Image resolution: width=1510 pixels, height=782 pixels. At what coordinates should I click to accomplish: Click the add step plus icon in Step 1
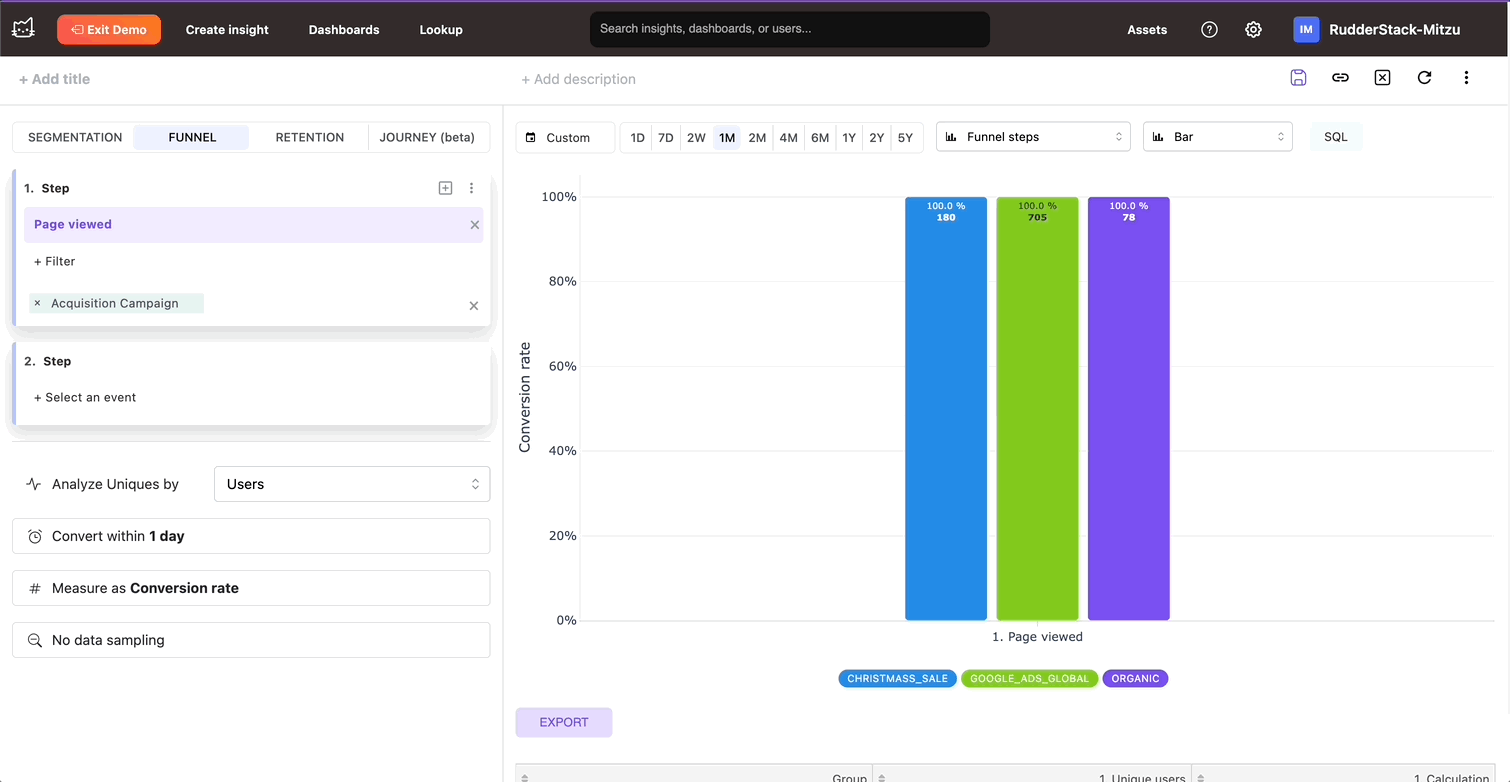446,188
